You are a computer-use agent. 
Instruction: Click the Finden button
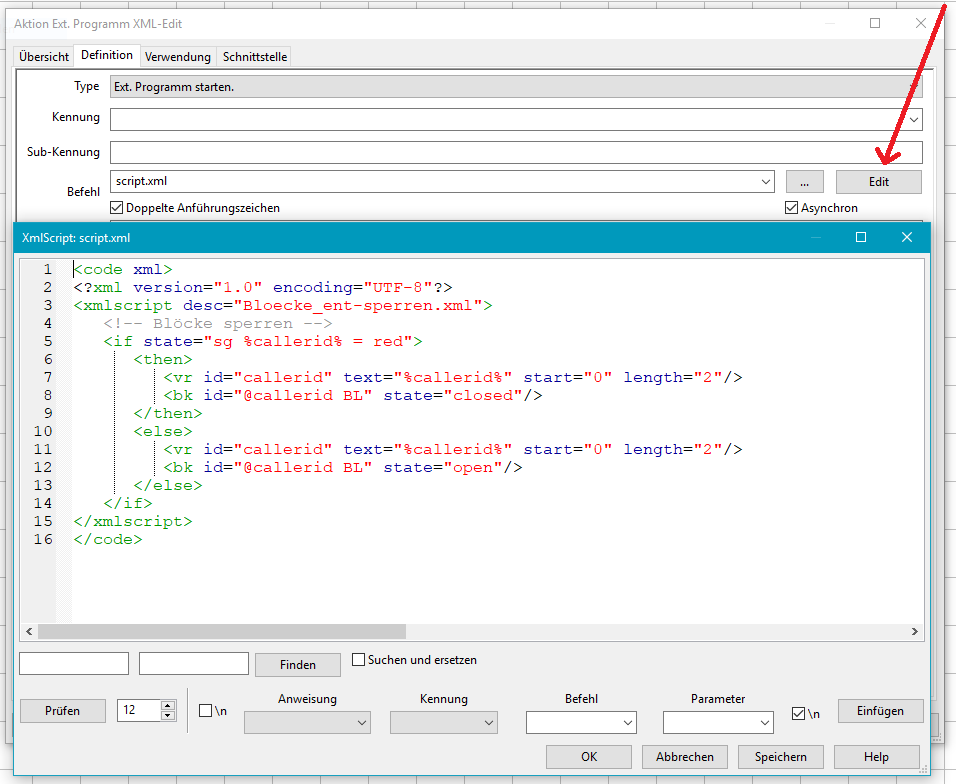(298, 664)
